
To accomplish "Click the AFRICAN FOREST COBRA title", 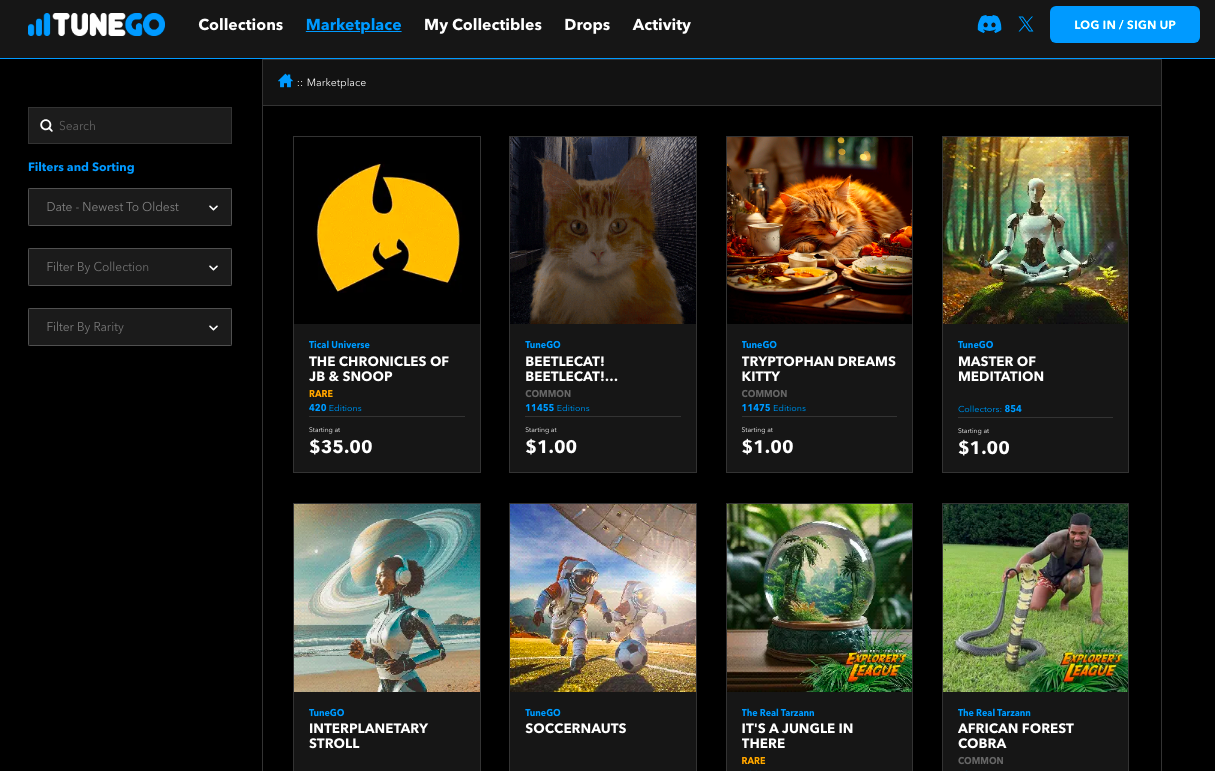I will [1015, 736].
